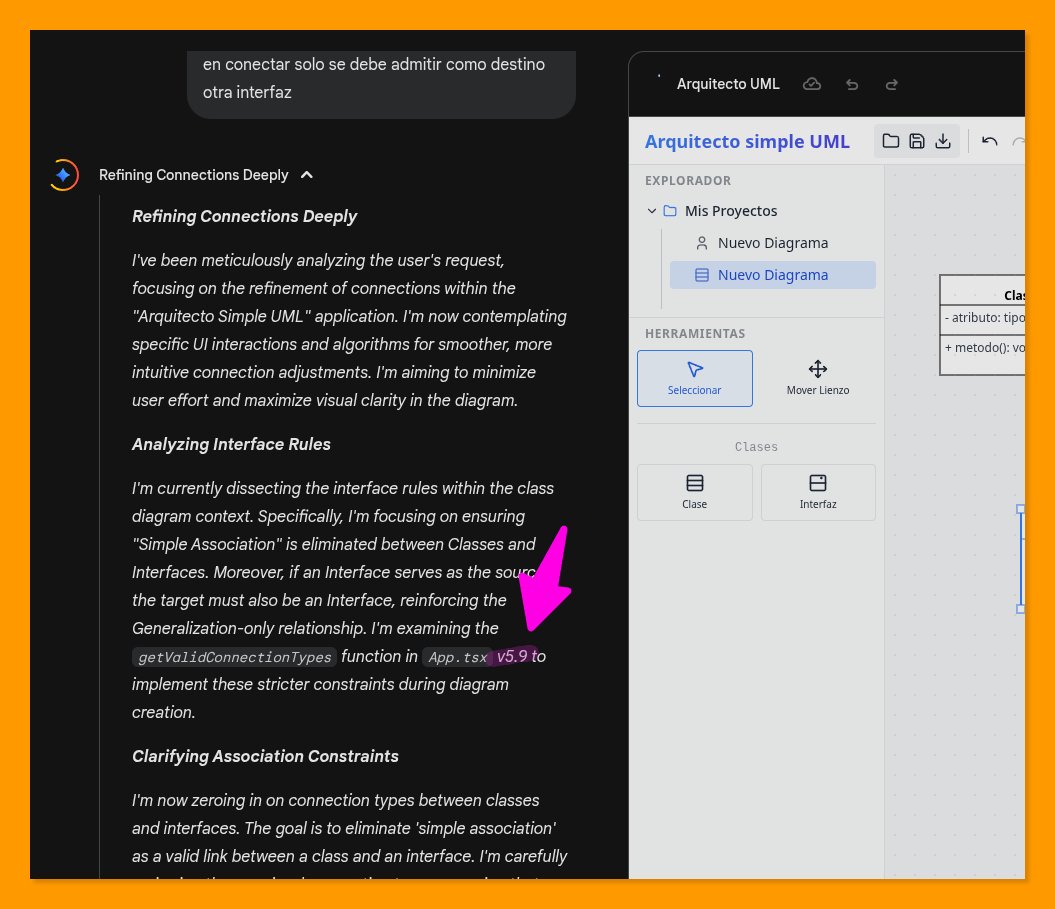Click the Arquitecto UML preview title

coord(728,84)
